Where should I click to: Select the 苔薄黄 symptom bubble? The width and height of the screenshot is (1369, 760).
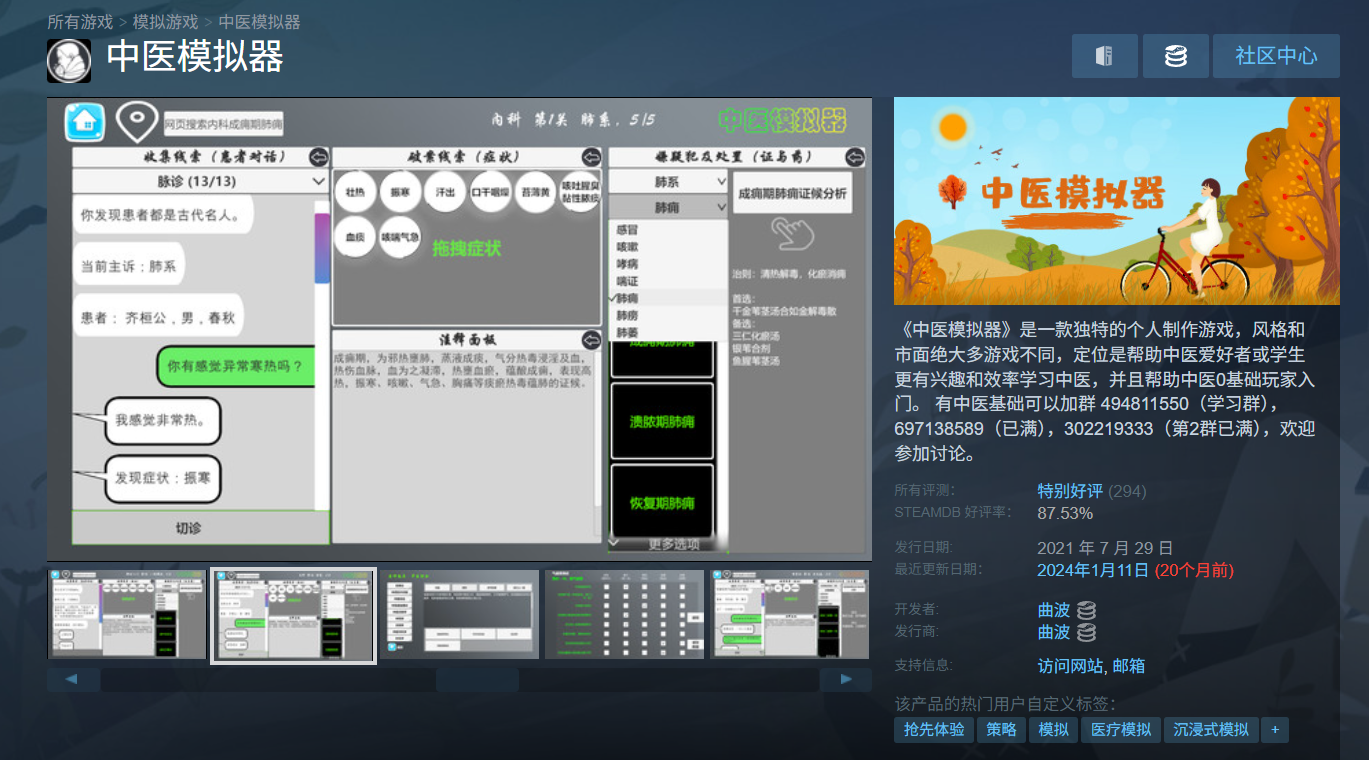pos(535,191)
